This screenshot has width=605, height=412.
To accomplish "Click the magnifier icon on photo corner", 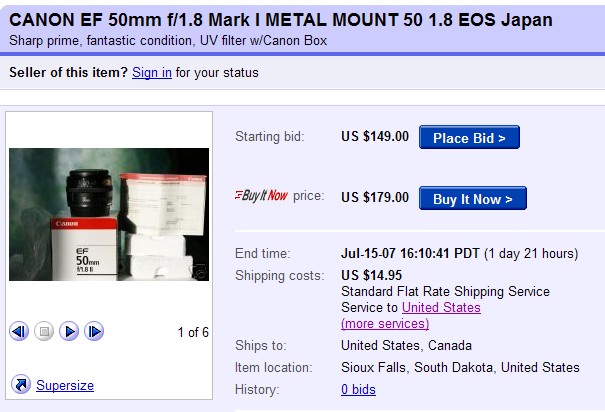I will pyautogui.click(x=200, y=270).
